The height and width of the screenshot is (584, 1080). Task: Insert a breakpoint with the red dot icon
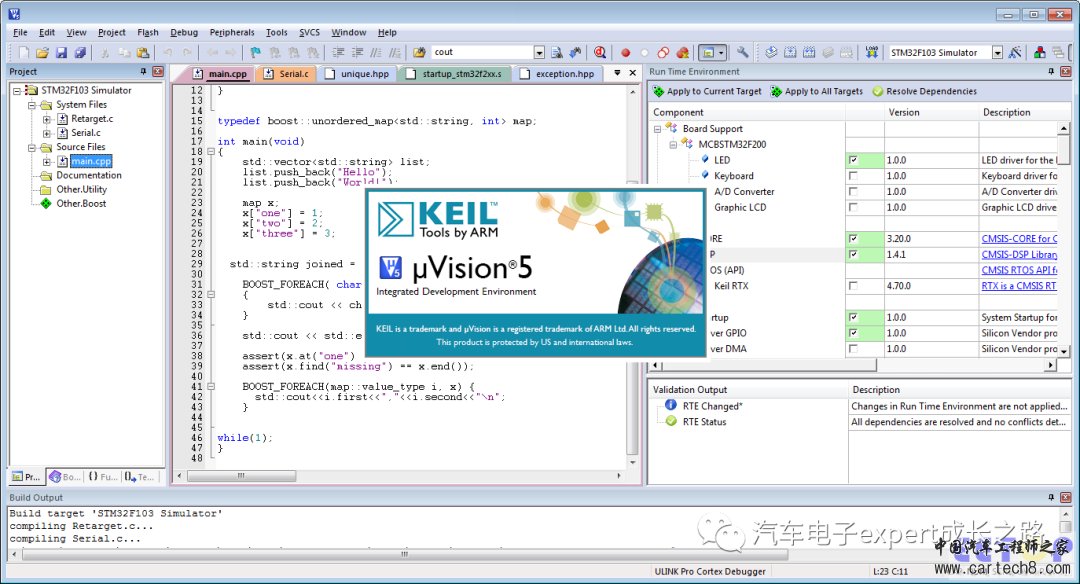625,52
